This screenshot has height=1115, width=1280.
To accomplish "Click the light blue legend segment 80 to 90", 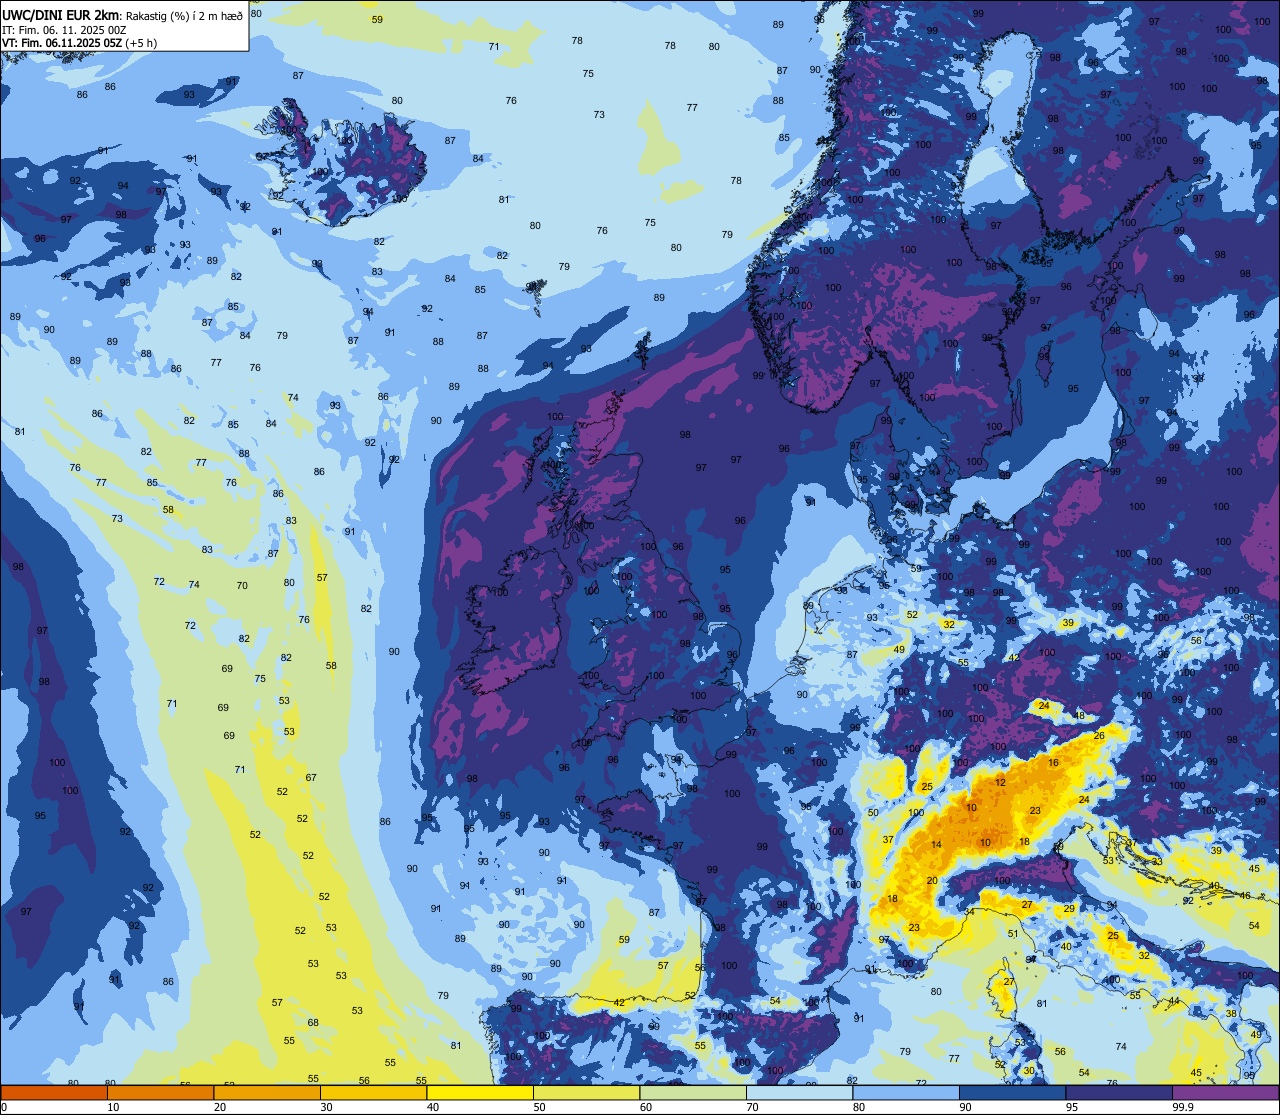I will point(906,1092).
